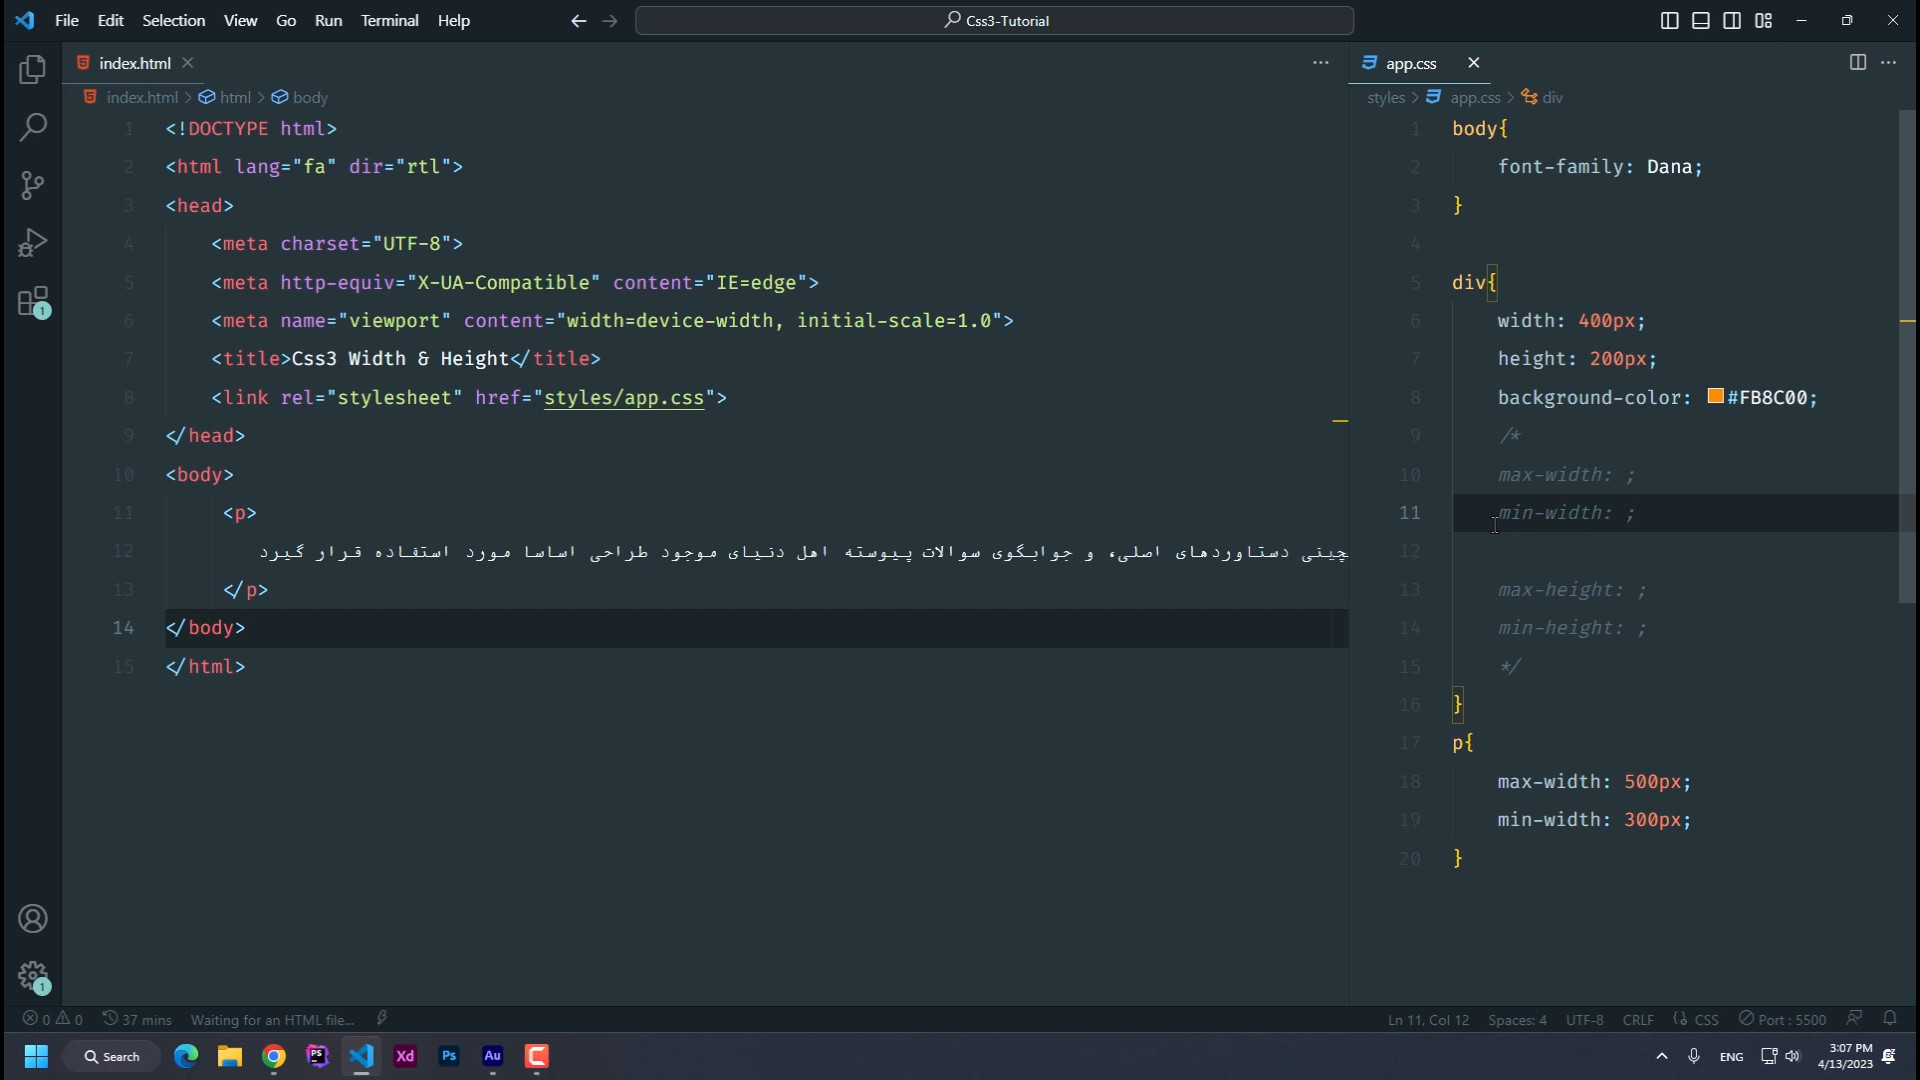Split the app.css editor right
Screen dimensions: 1920x1080
point(1858,62)
